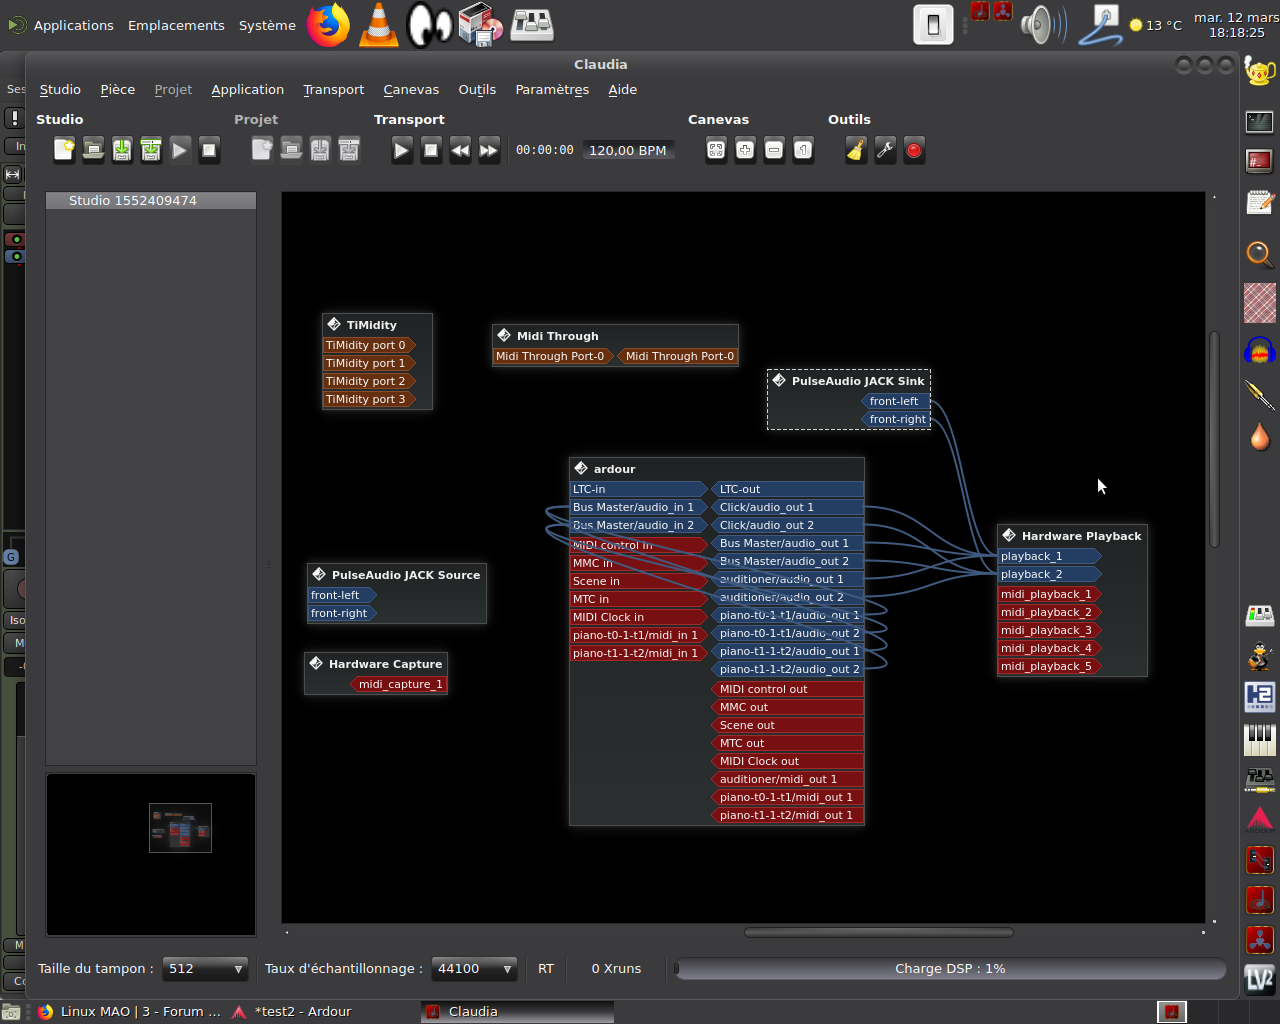Click the broom clear Xruns icon
This screenshot has width=1280, height=1024.
(856, 150)
